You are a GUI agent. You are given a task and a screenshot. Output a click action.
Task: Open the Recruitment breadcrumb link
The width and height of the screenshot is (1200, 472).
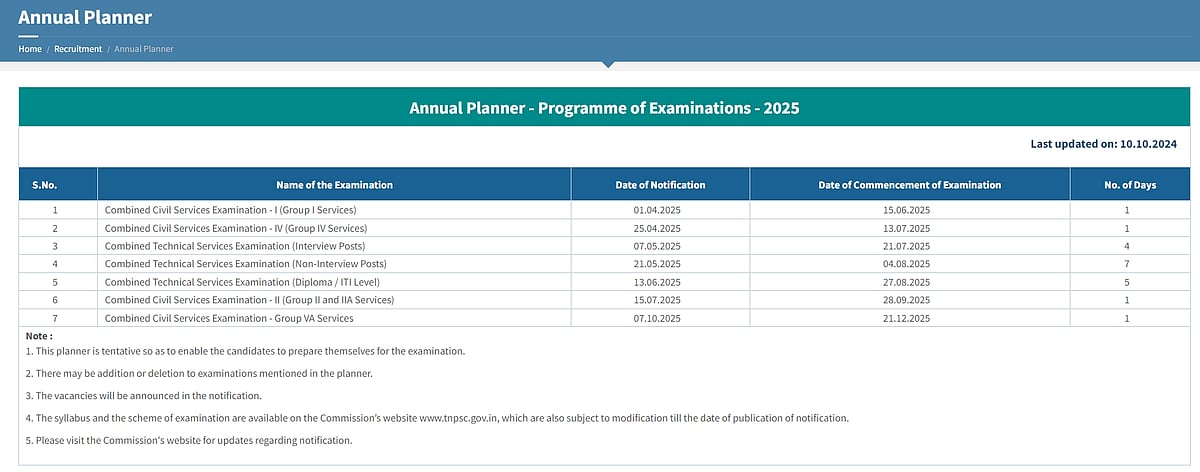pyautogui.click(x=78, y=49)
